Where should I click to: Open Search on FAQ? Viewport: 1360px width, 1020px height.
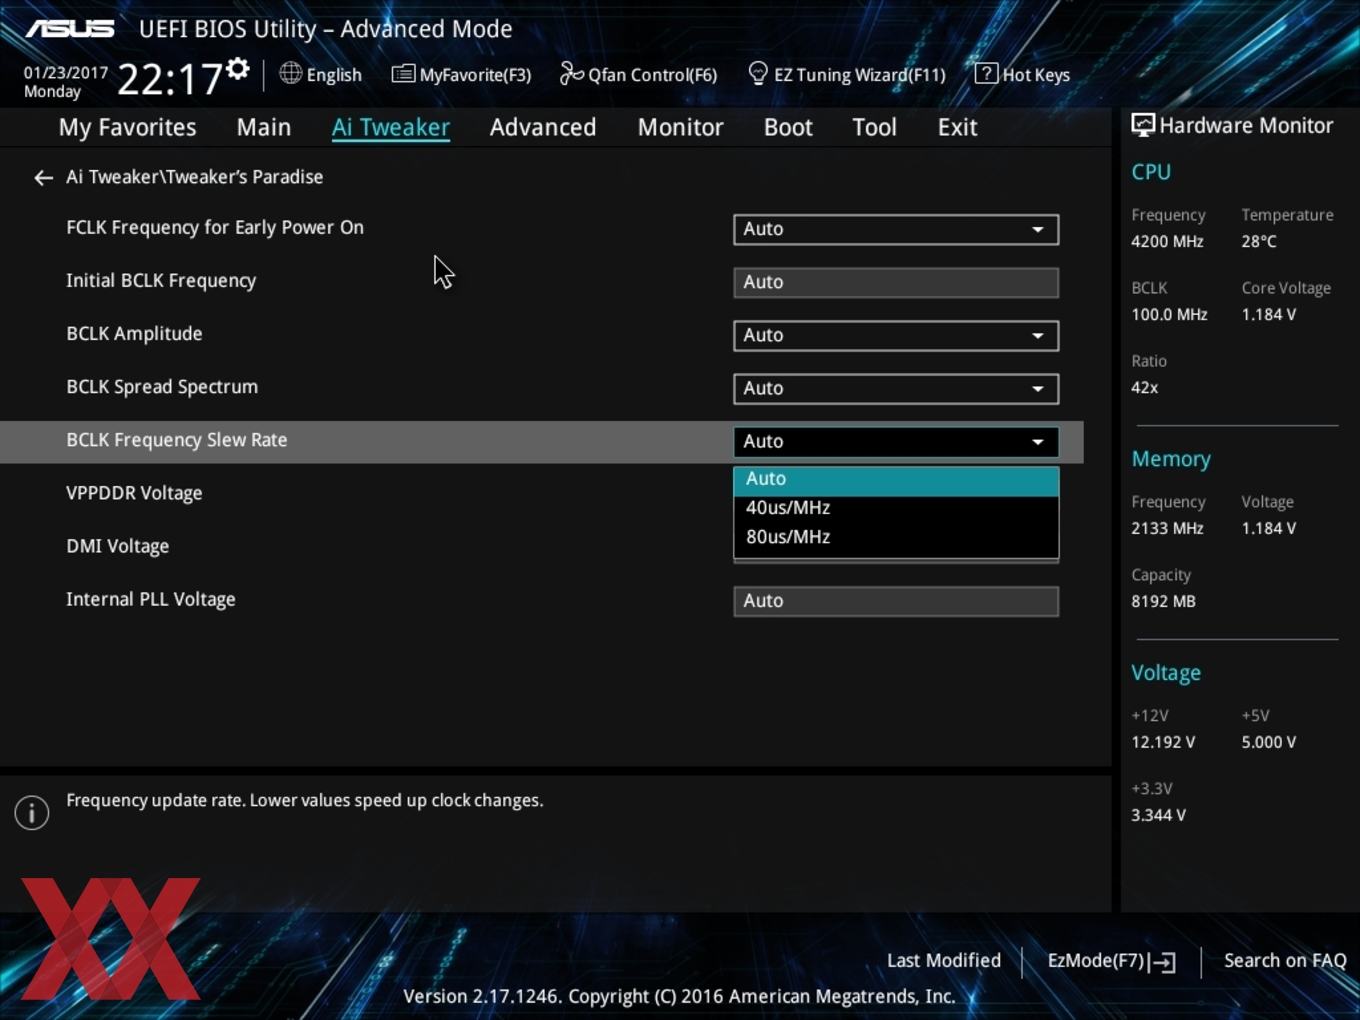[1285, 961]
